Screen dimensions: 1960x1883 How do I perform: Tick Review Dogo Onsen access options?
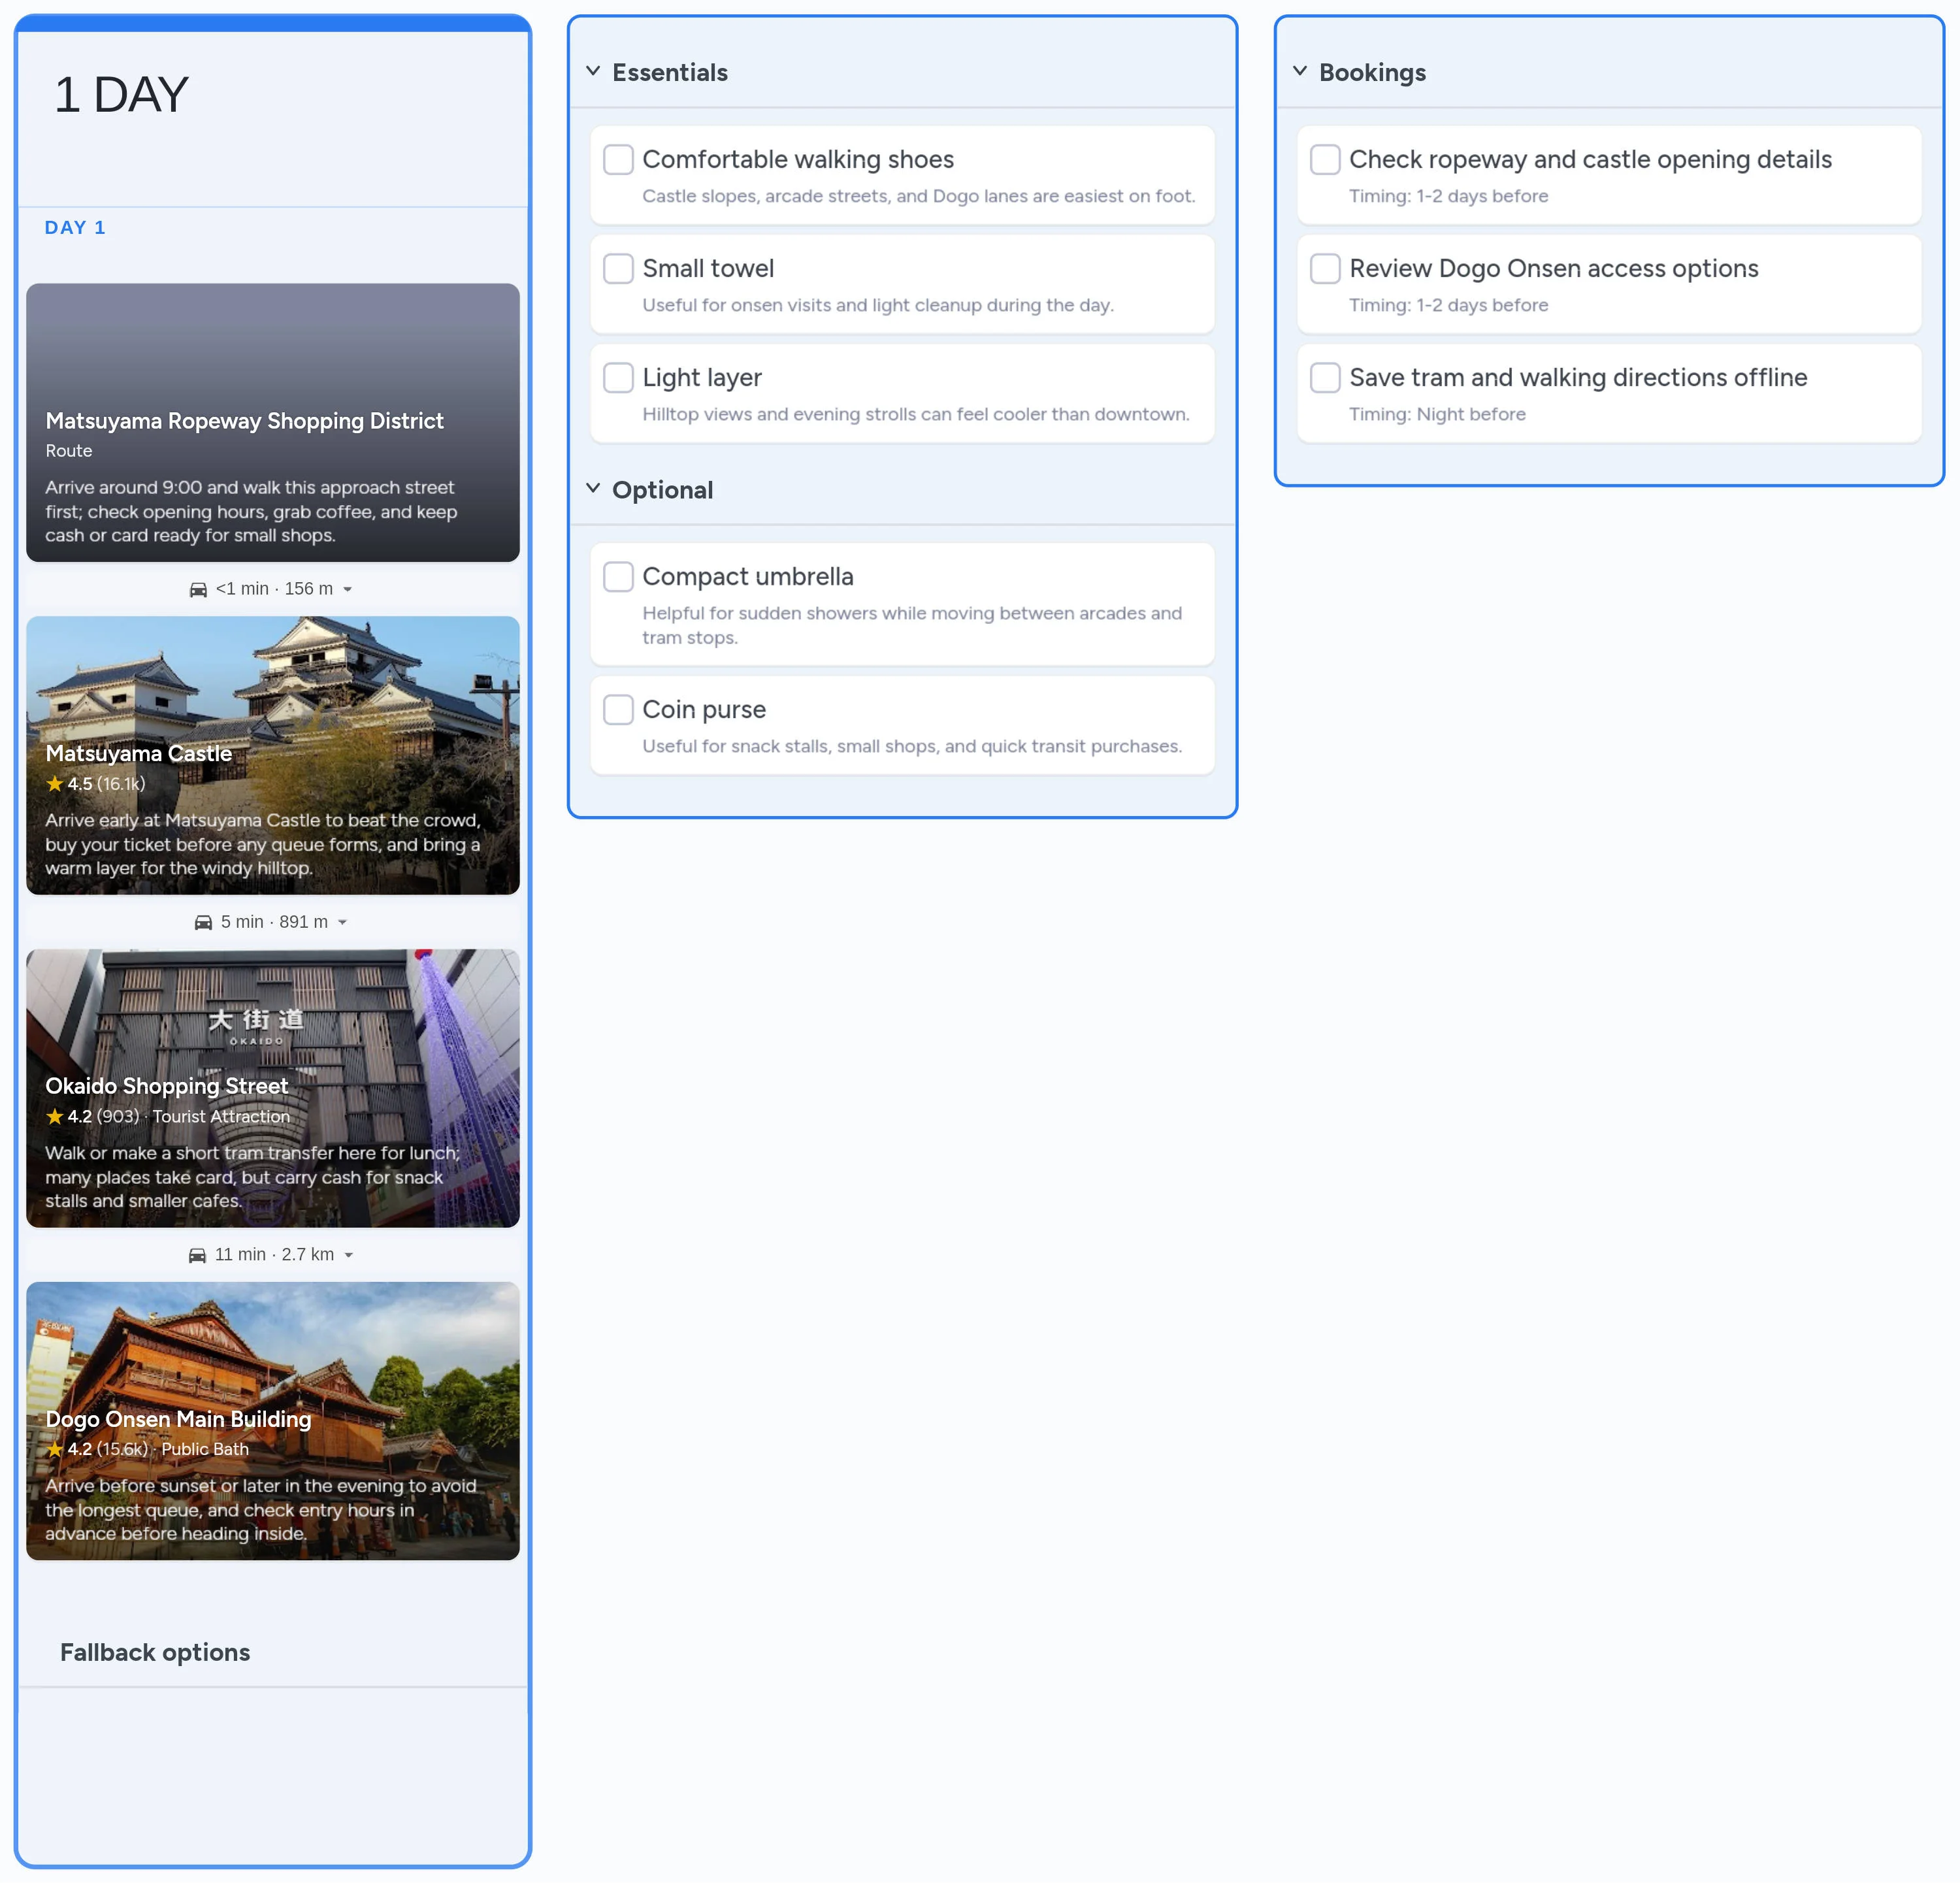1325,268
